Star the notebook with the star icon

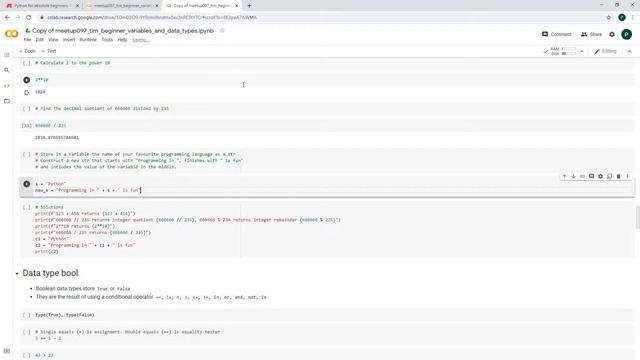click(222, 31)
